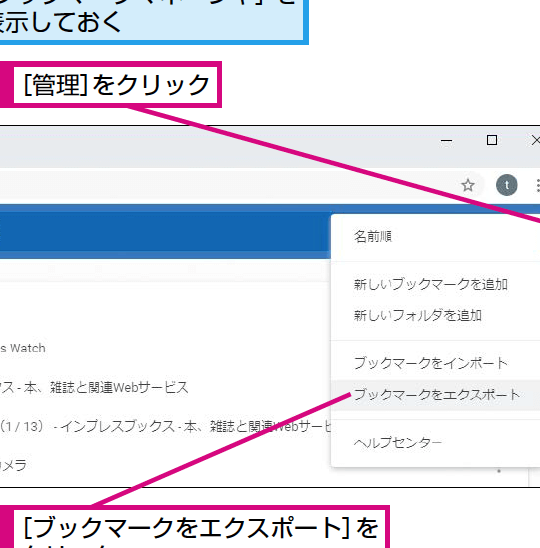Click the blue bookmark manager header bar
Viewport: 540px width, 548px height.
click(x=165, y=231)
